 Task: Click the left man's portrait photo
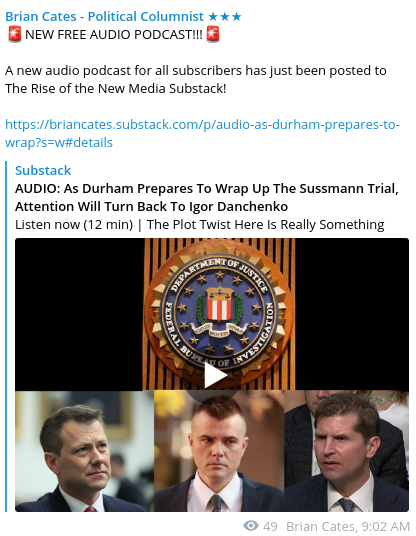point(84,451)
